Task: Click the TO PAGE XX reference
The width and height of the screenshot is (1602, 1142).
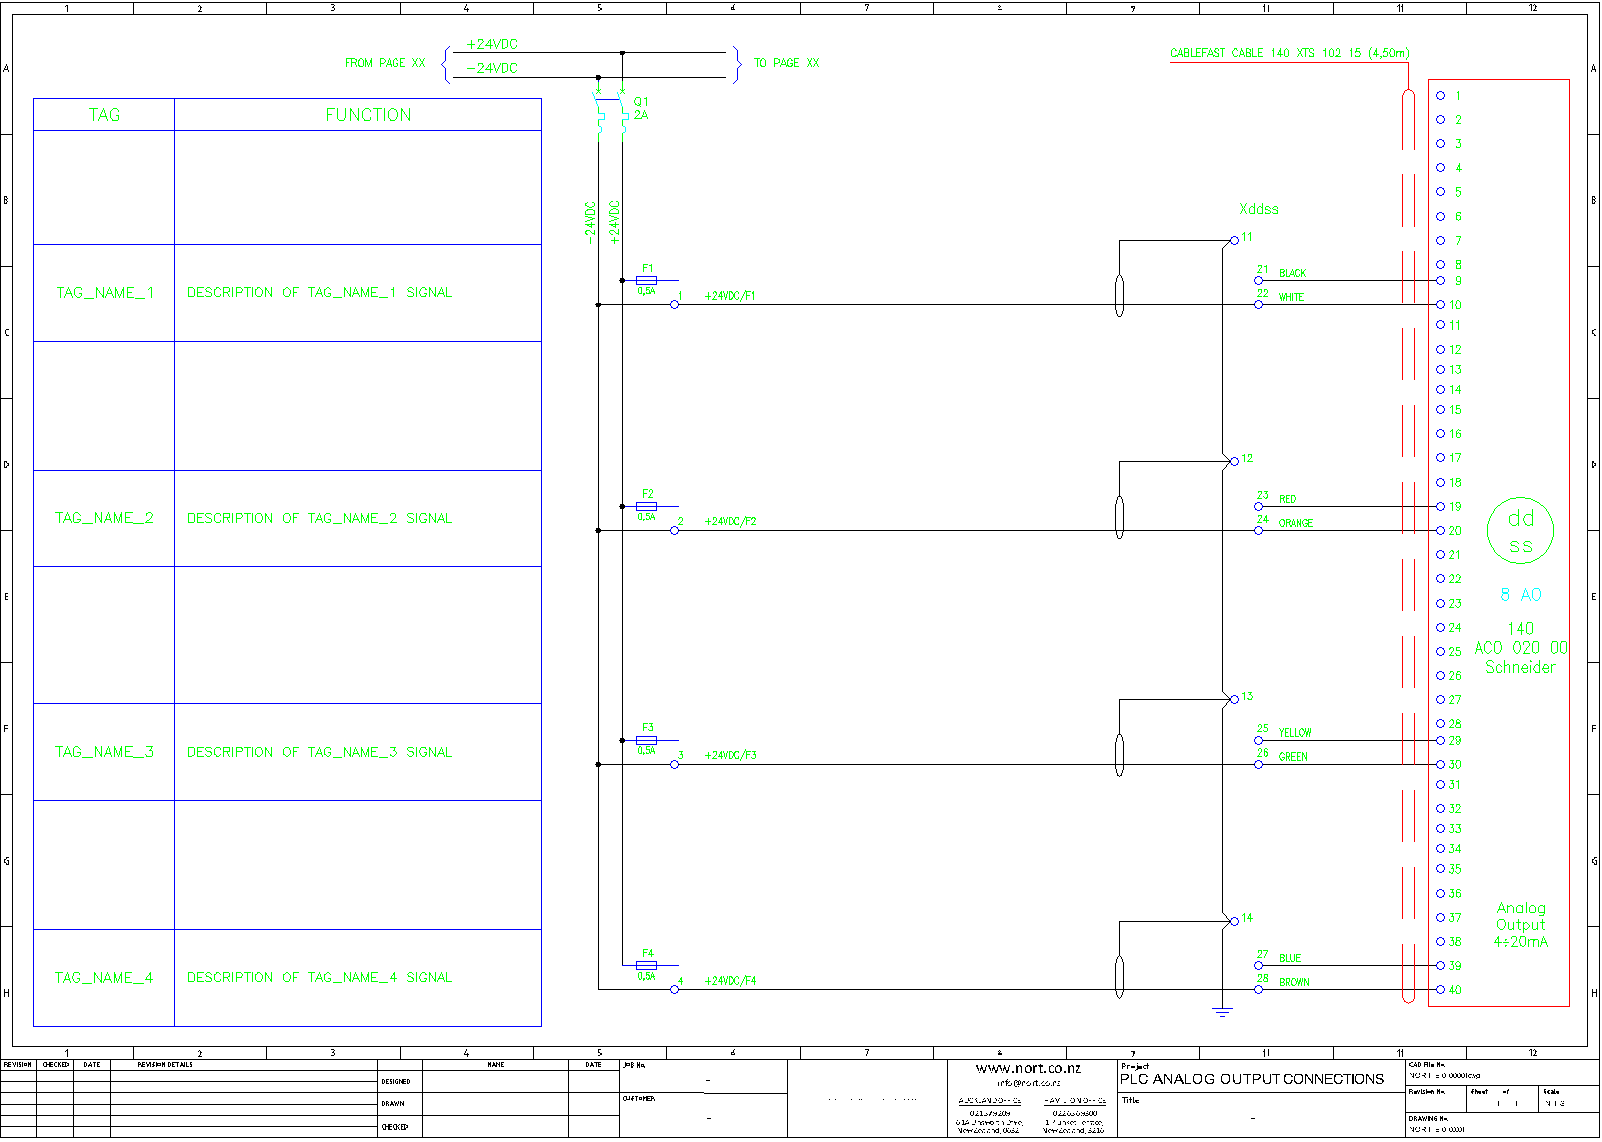Action: [x=786, y=63]
